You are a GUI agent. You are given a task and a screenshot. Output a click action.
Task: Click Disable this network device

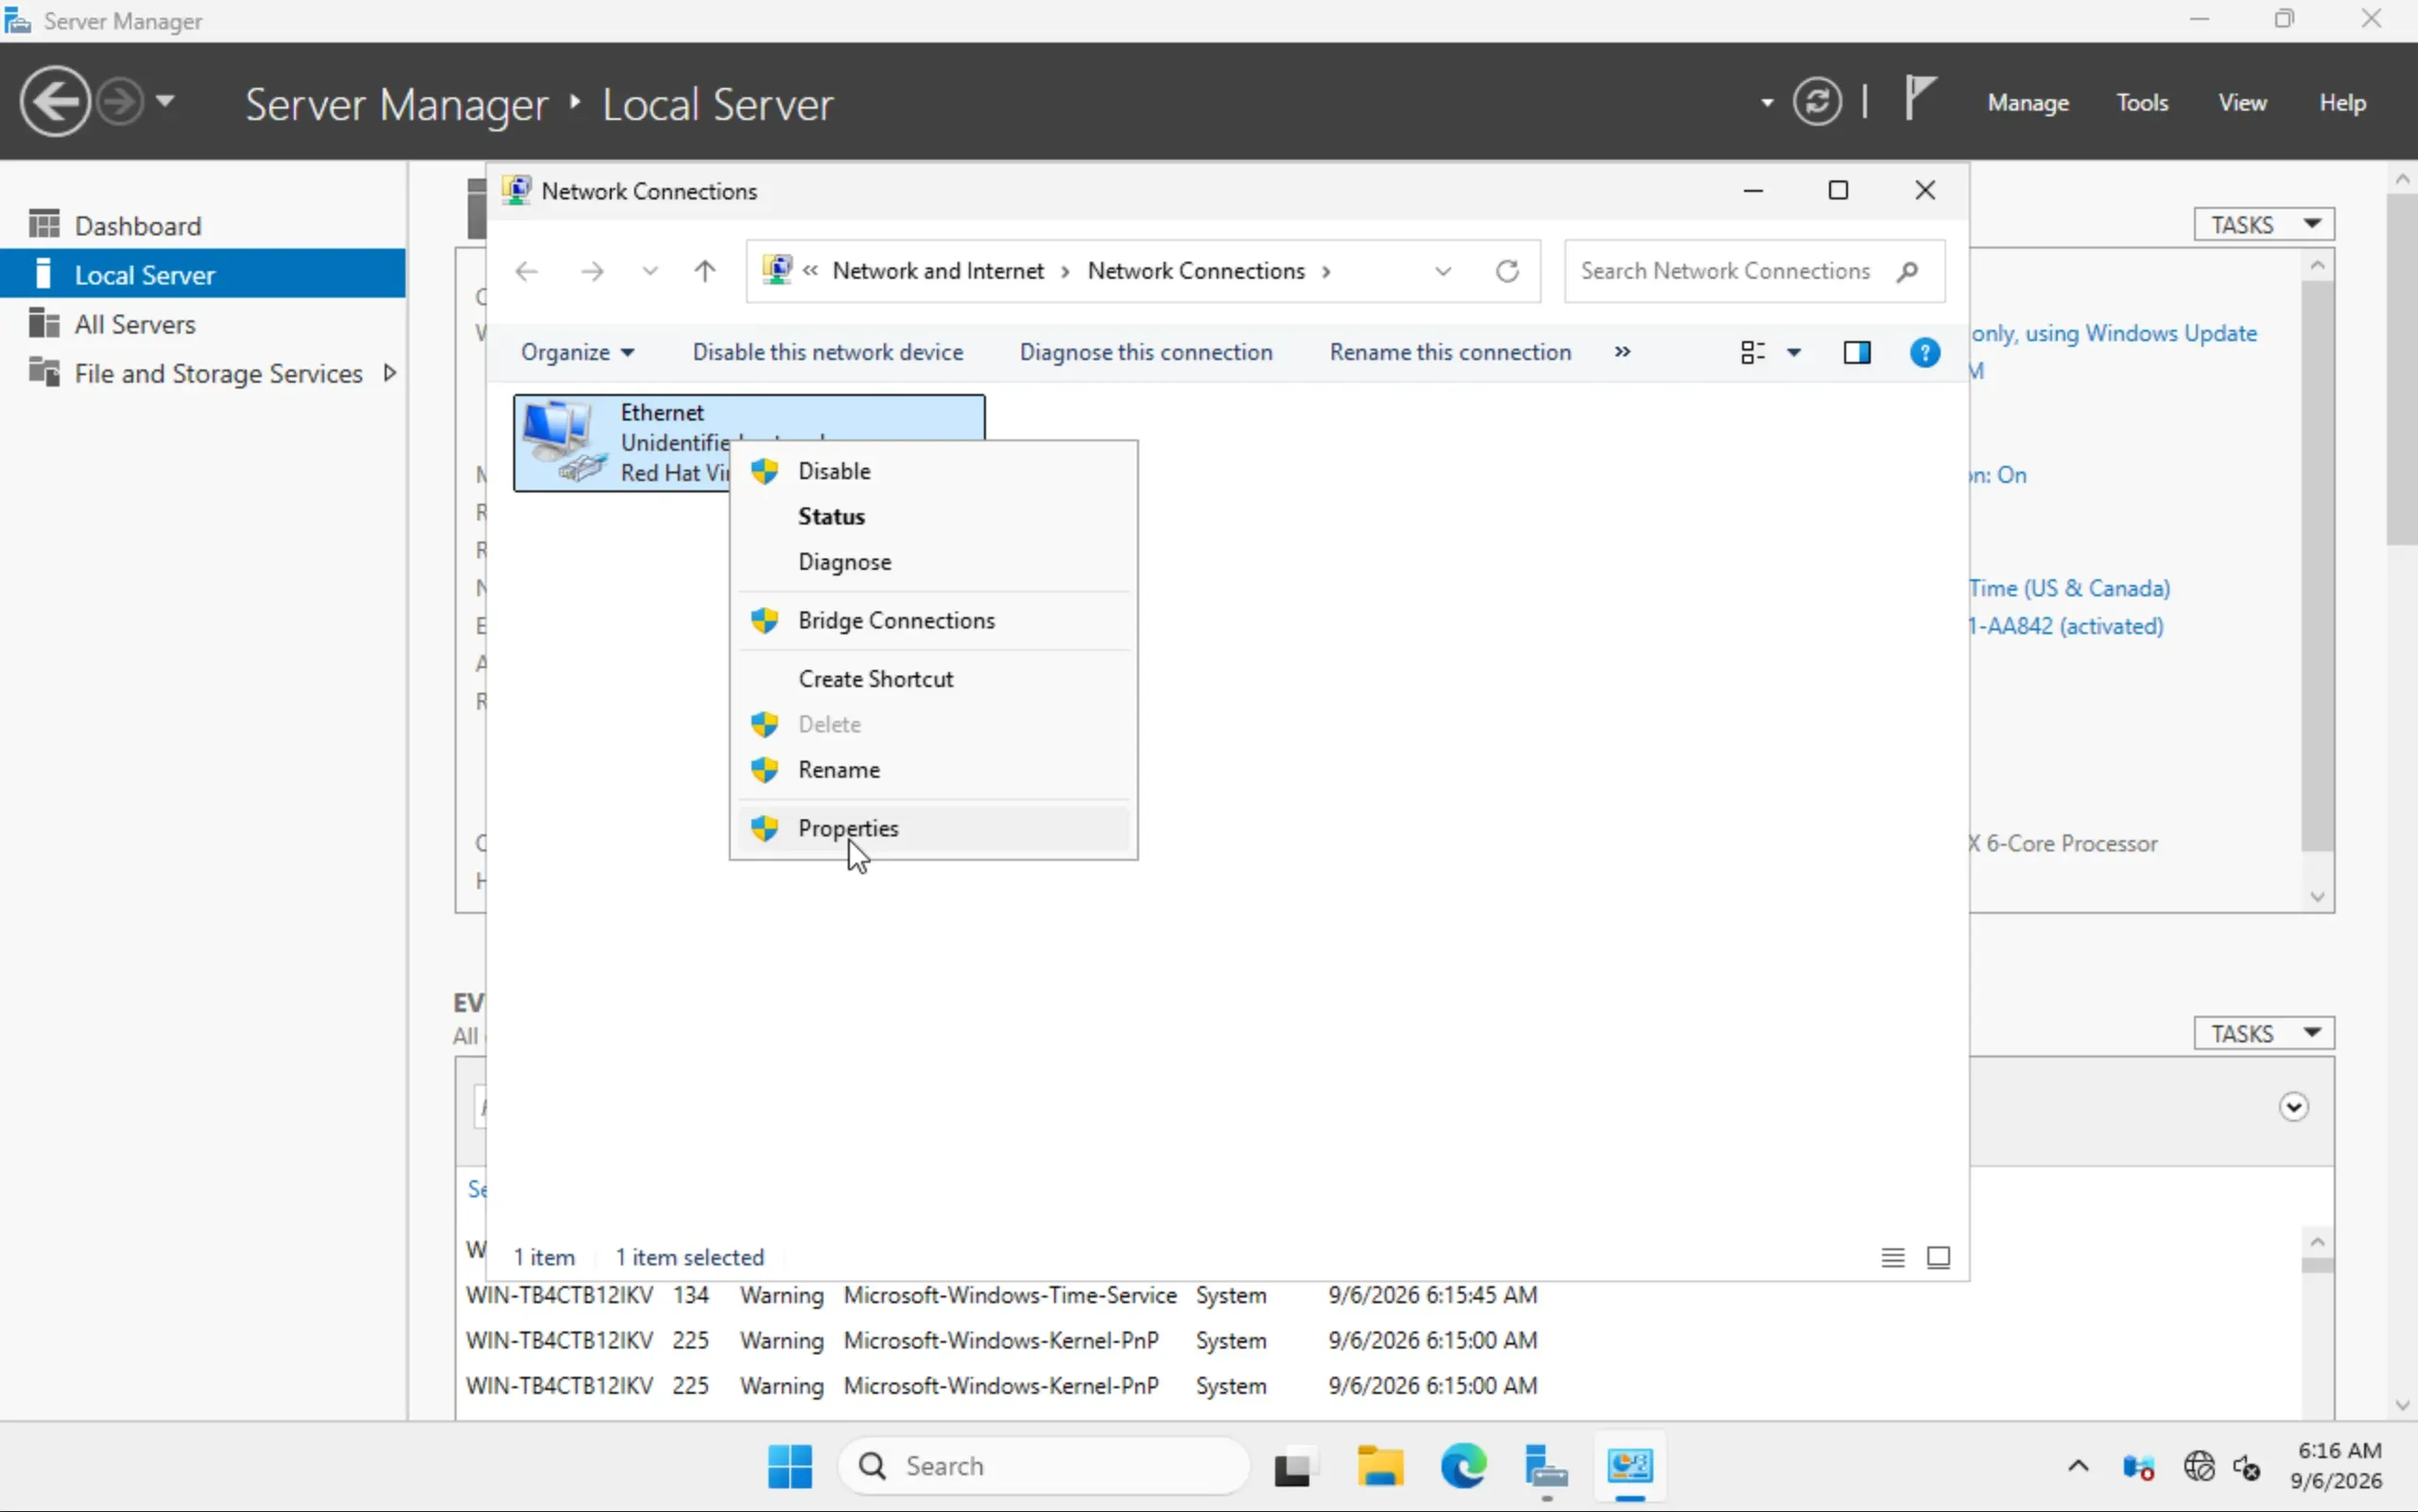[x=828, y=352]
